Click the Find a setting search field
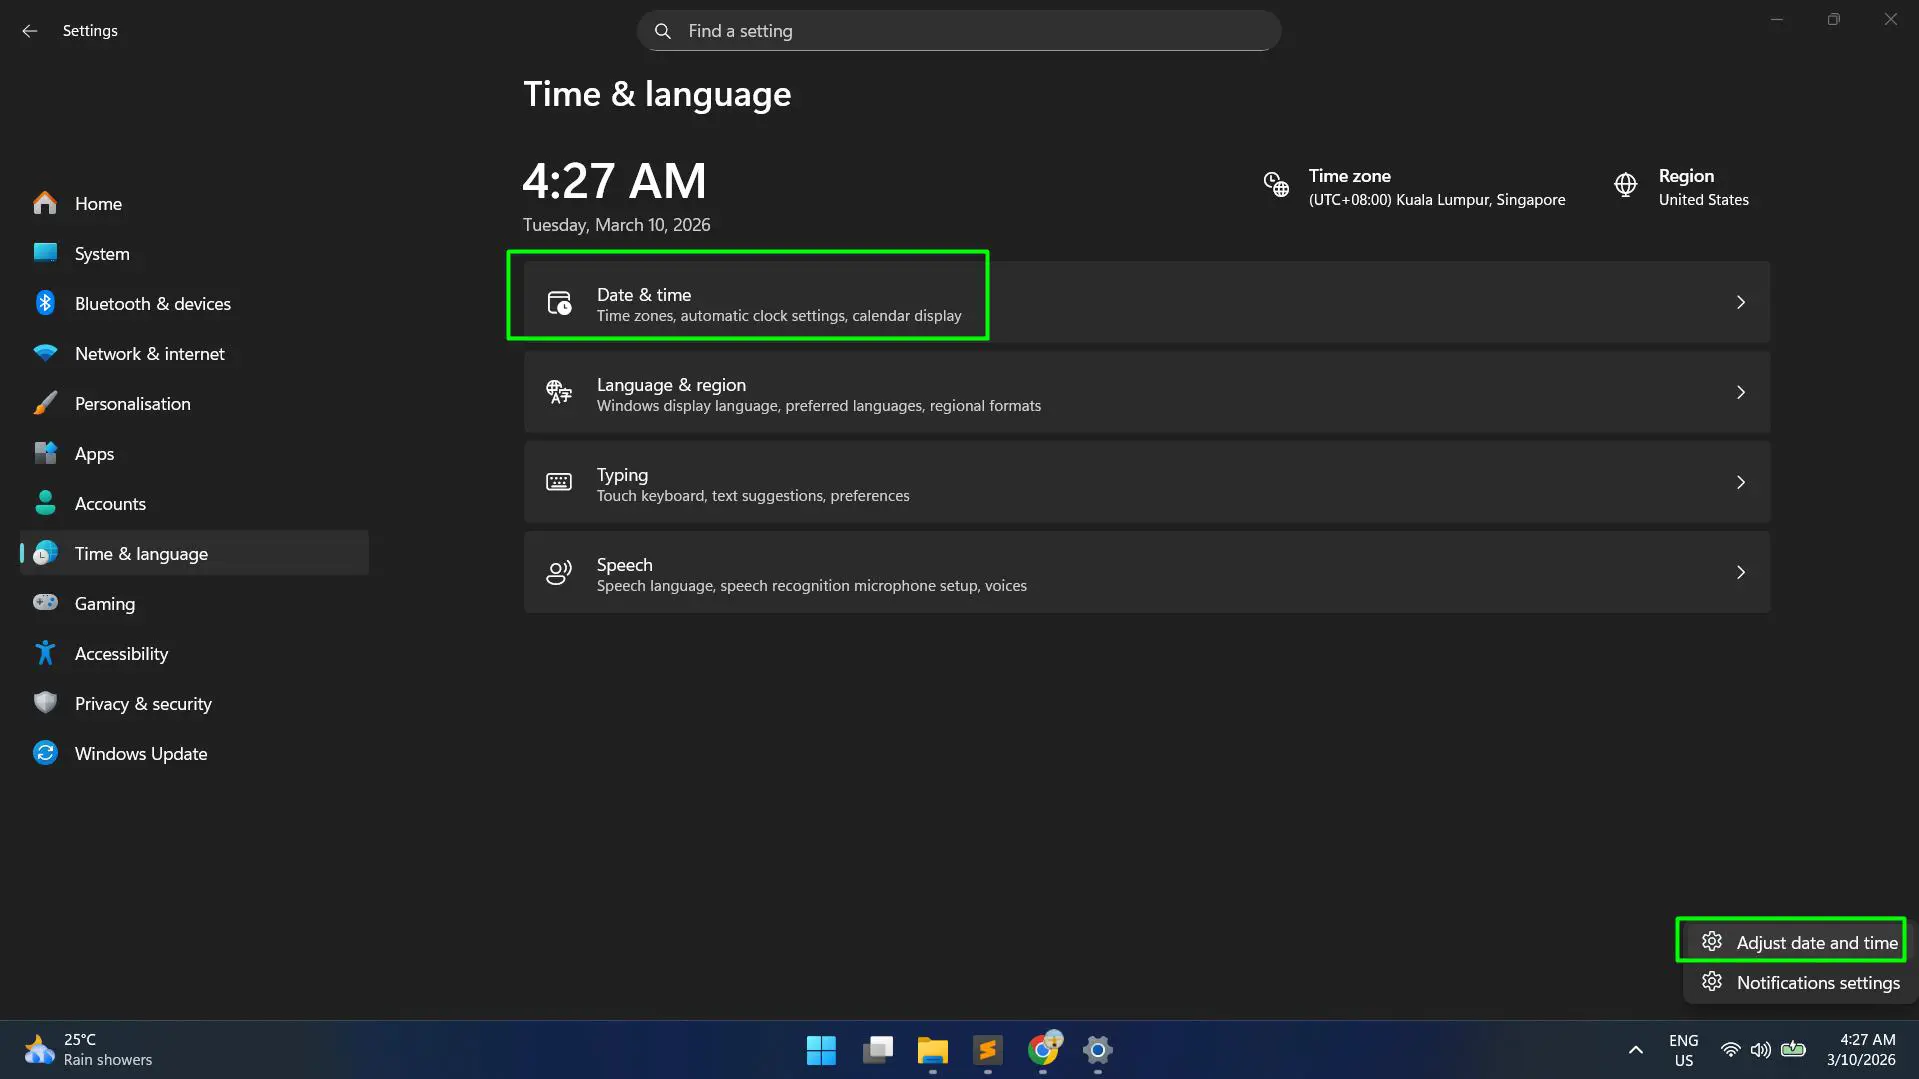The image size is (1919, 1079). tap(957, 30)
